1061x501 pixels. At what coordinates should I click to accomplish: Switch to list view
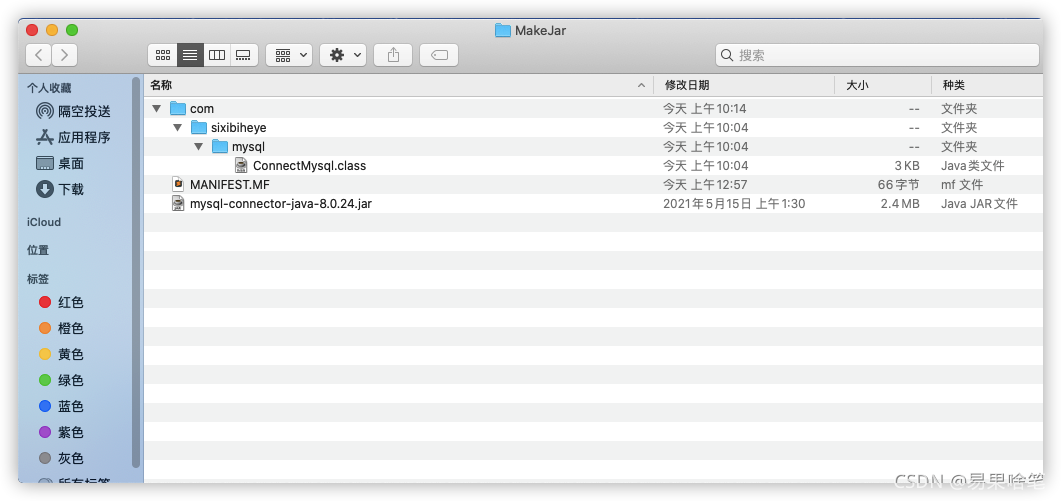pyautogui.click(x=190, y=55)
